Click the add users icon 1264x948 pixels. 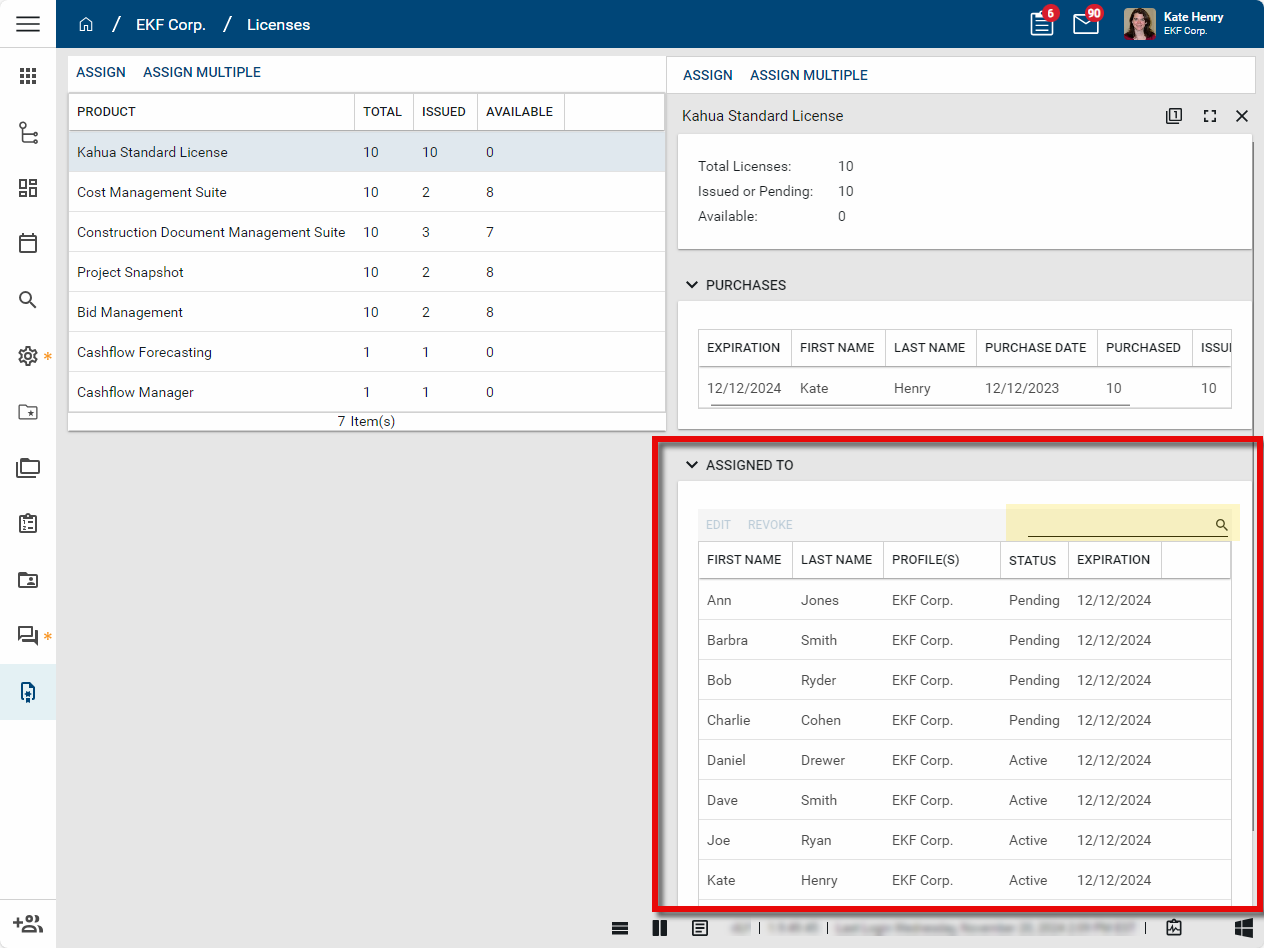(x=28, y=923)
